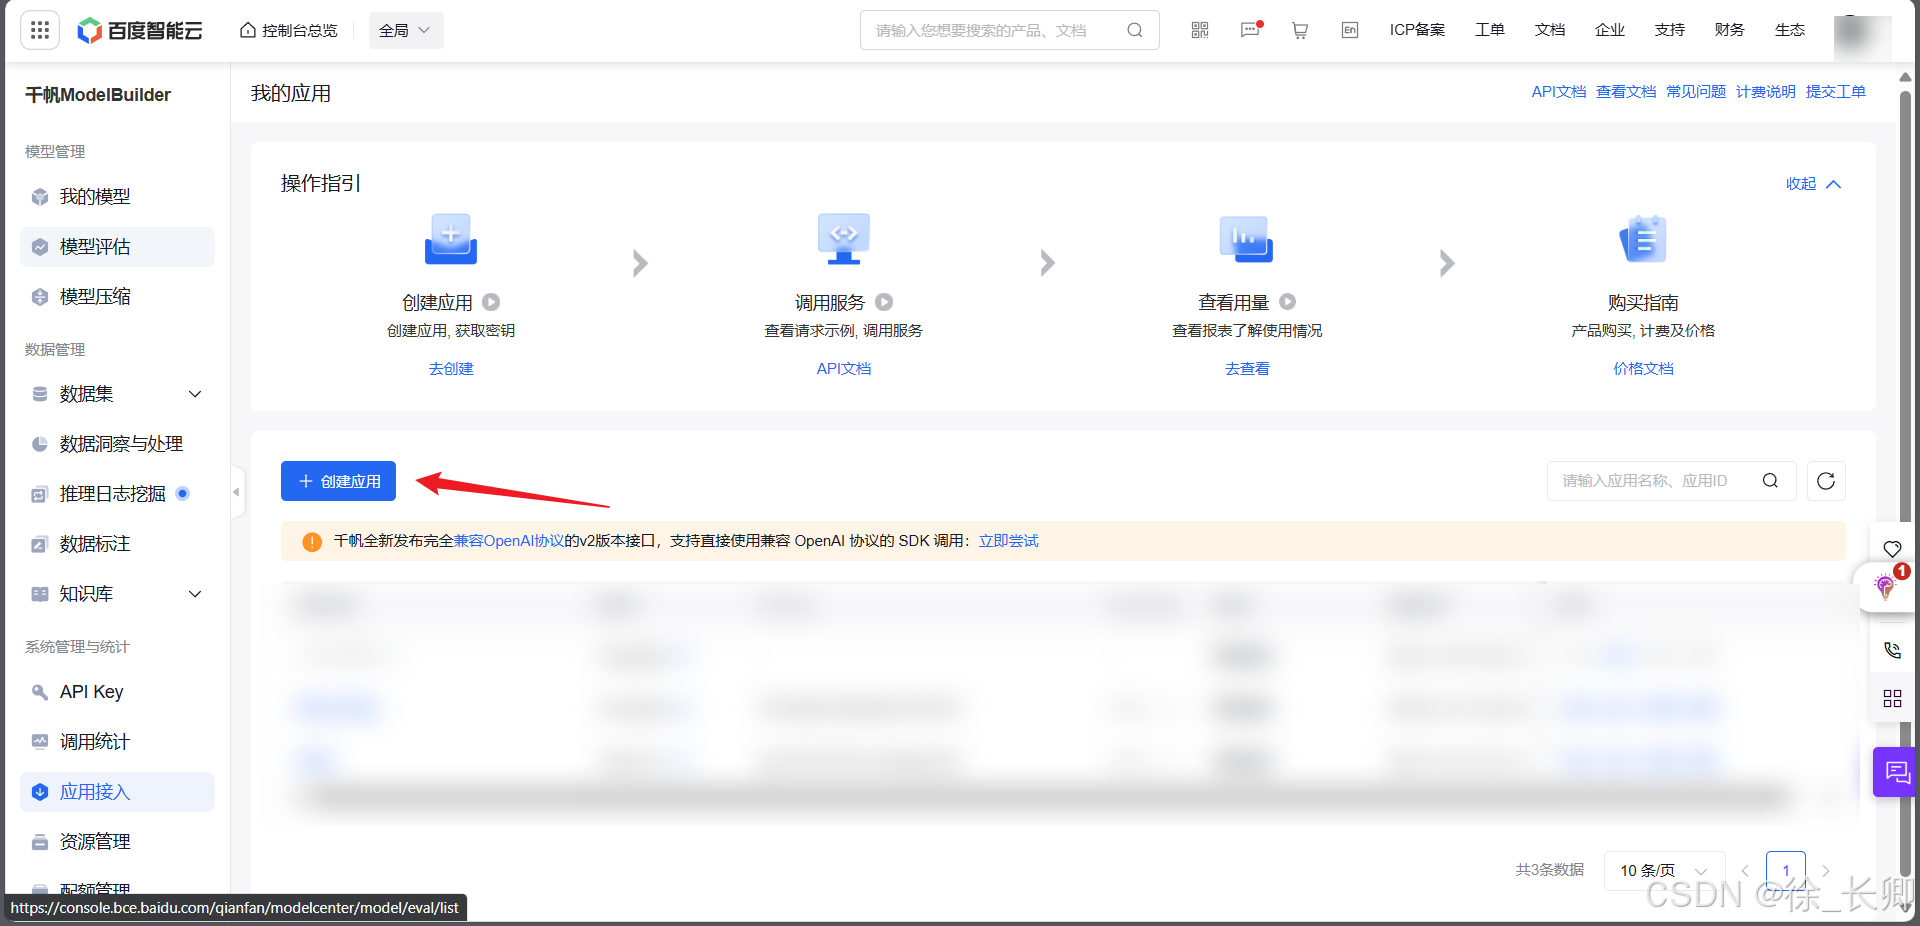Click the orange warning icon in notice banner

click(312, 542)
